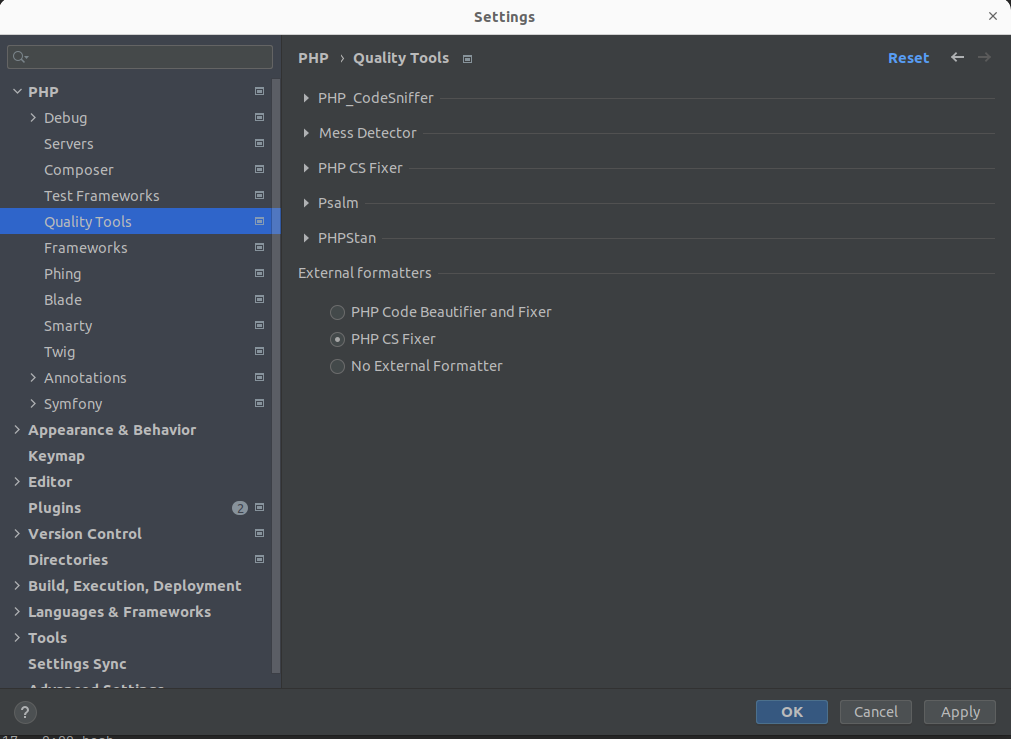Click project-level icon next to Quality Tools breadcrumb
Viewport: 1011px width, 739px height.
click(x=467, y=59)
